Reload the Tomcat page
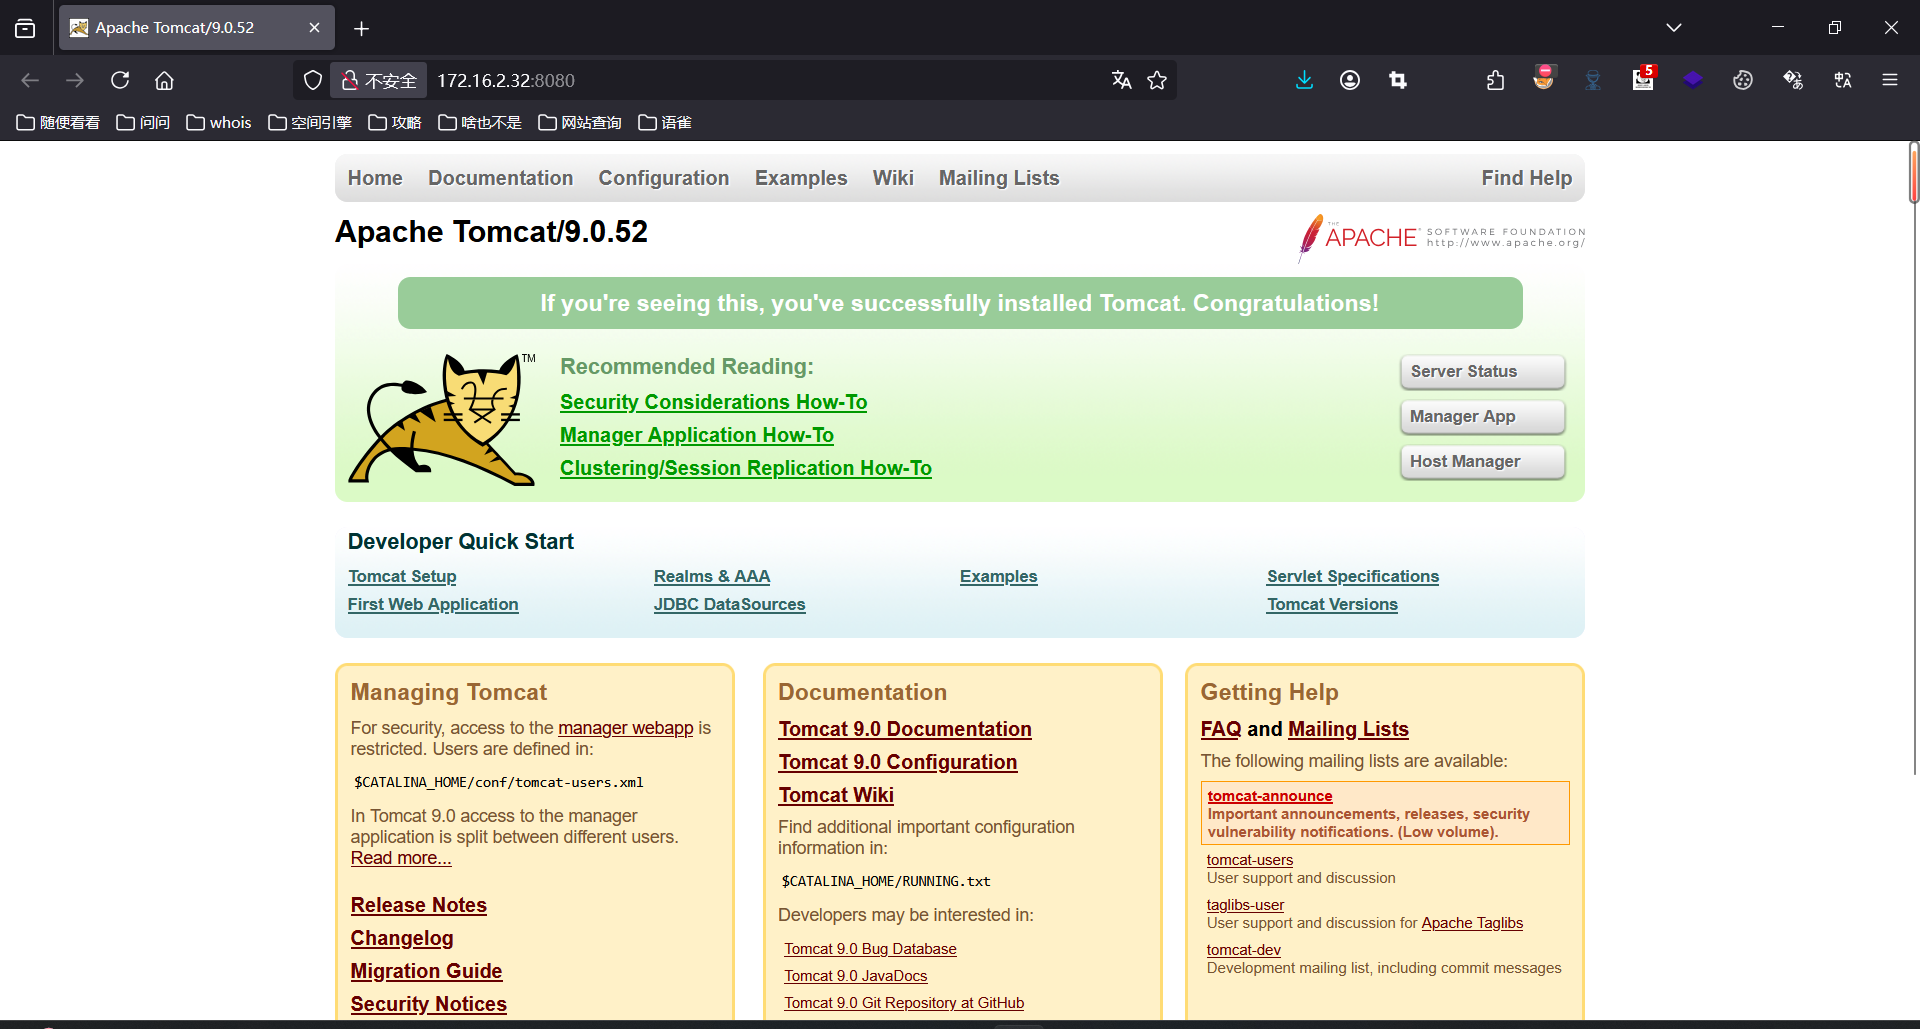This screenshot has width=1920, height=1029. click(x=120, y=80)
